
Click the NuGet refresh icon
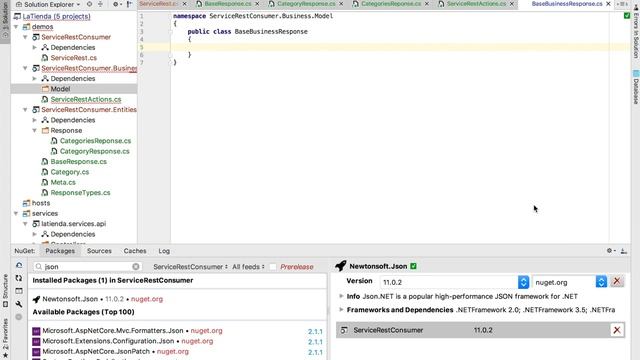[19, 278]
